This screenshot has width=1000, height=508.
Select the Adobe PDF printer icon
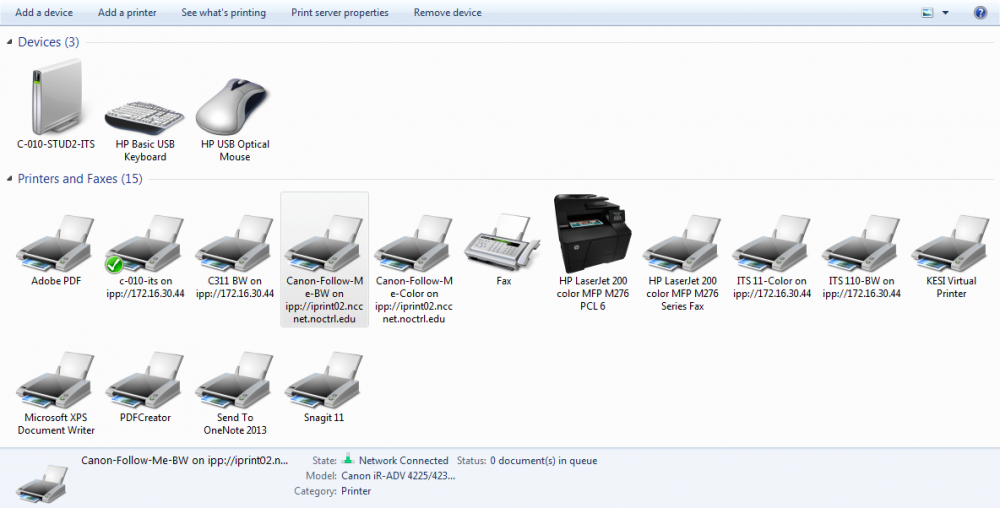pyautogui.click(x=56, y=243)
